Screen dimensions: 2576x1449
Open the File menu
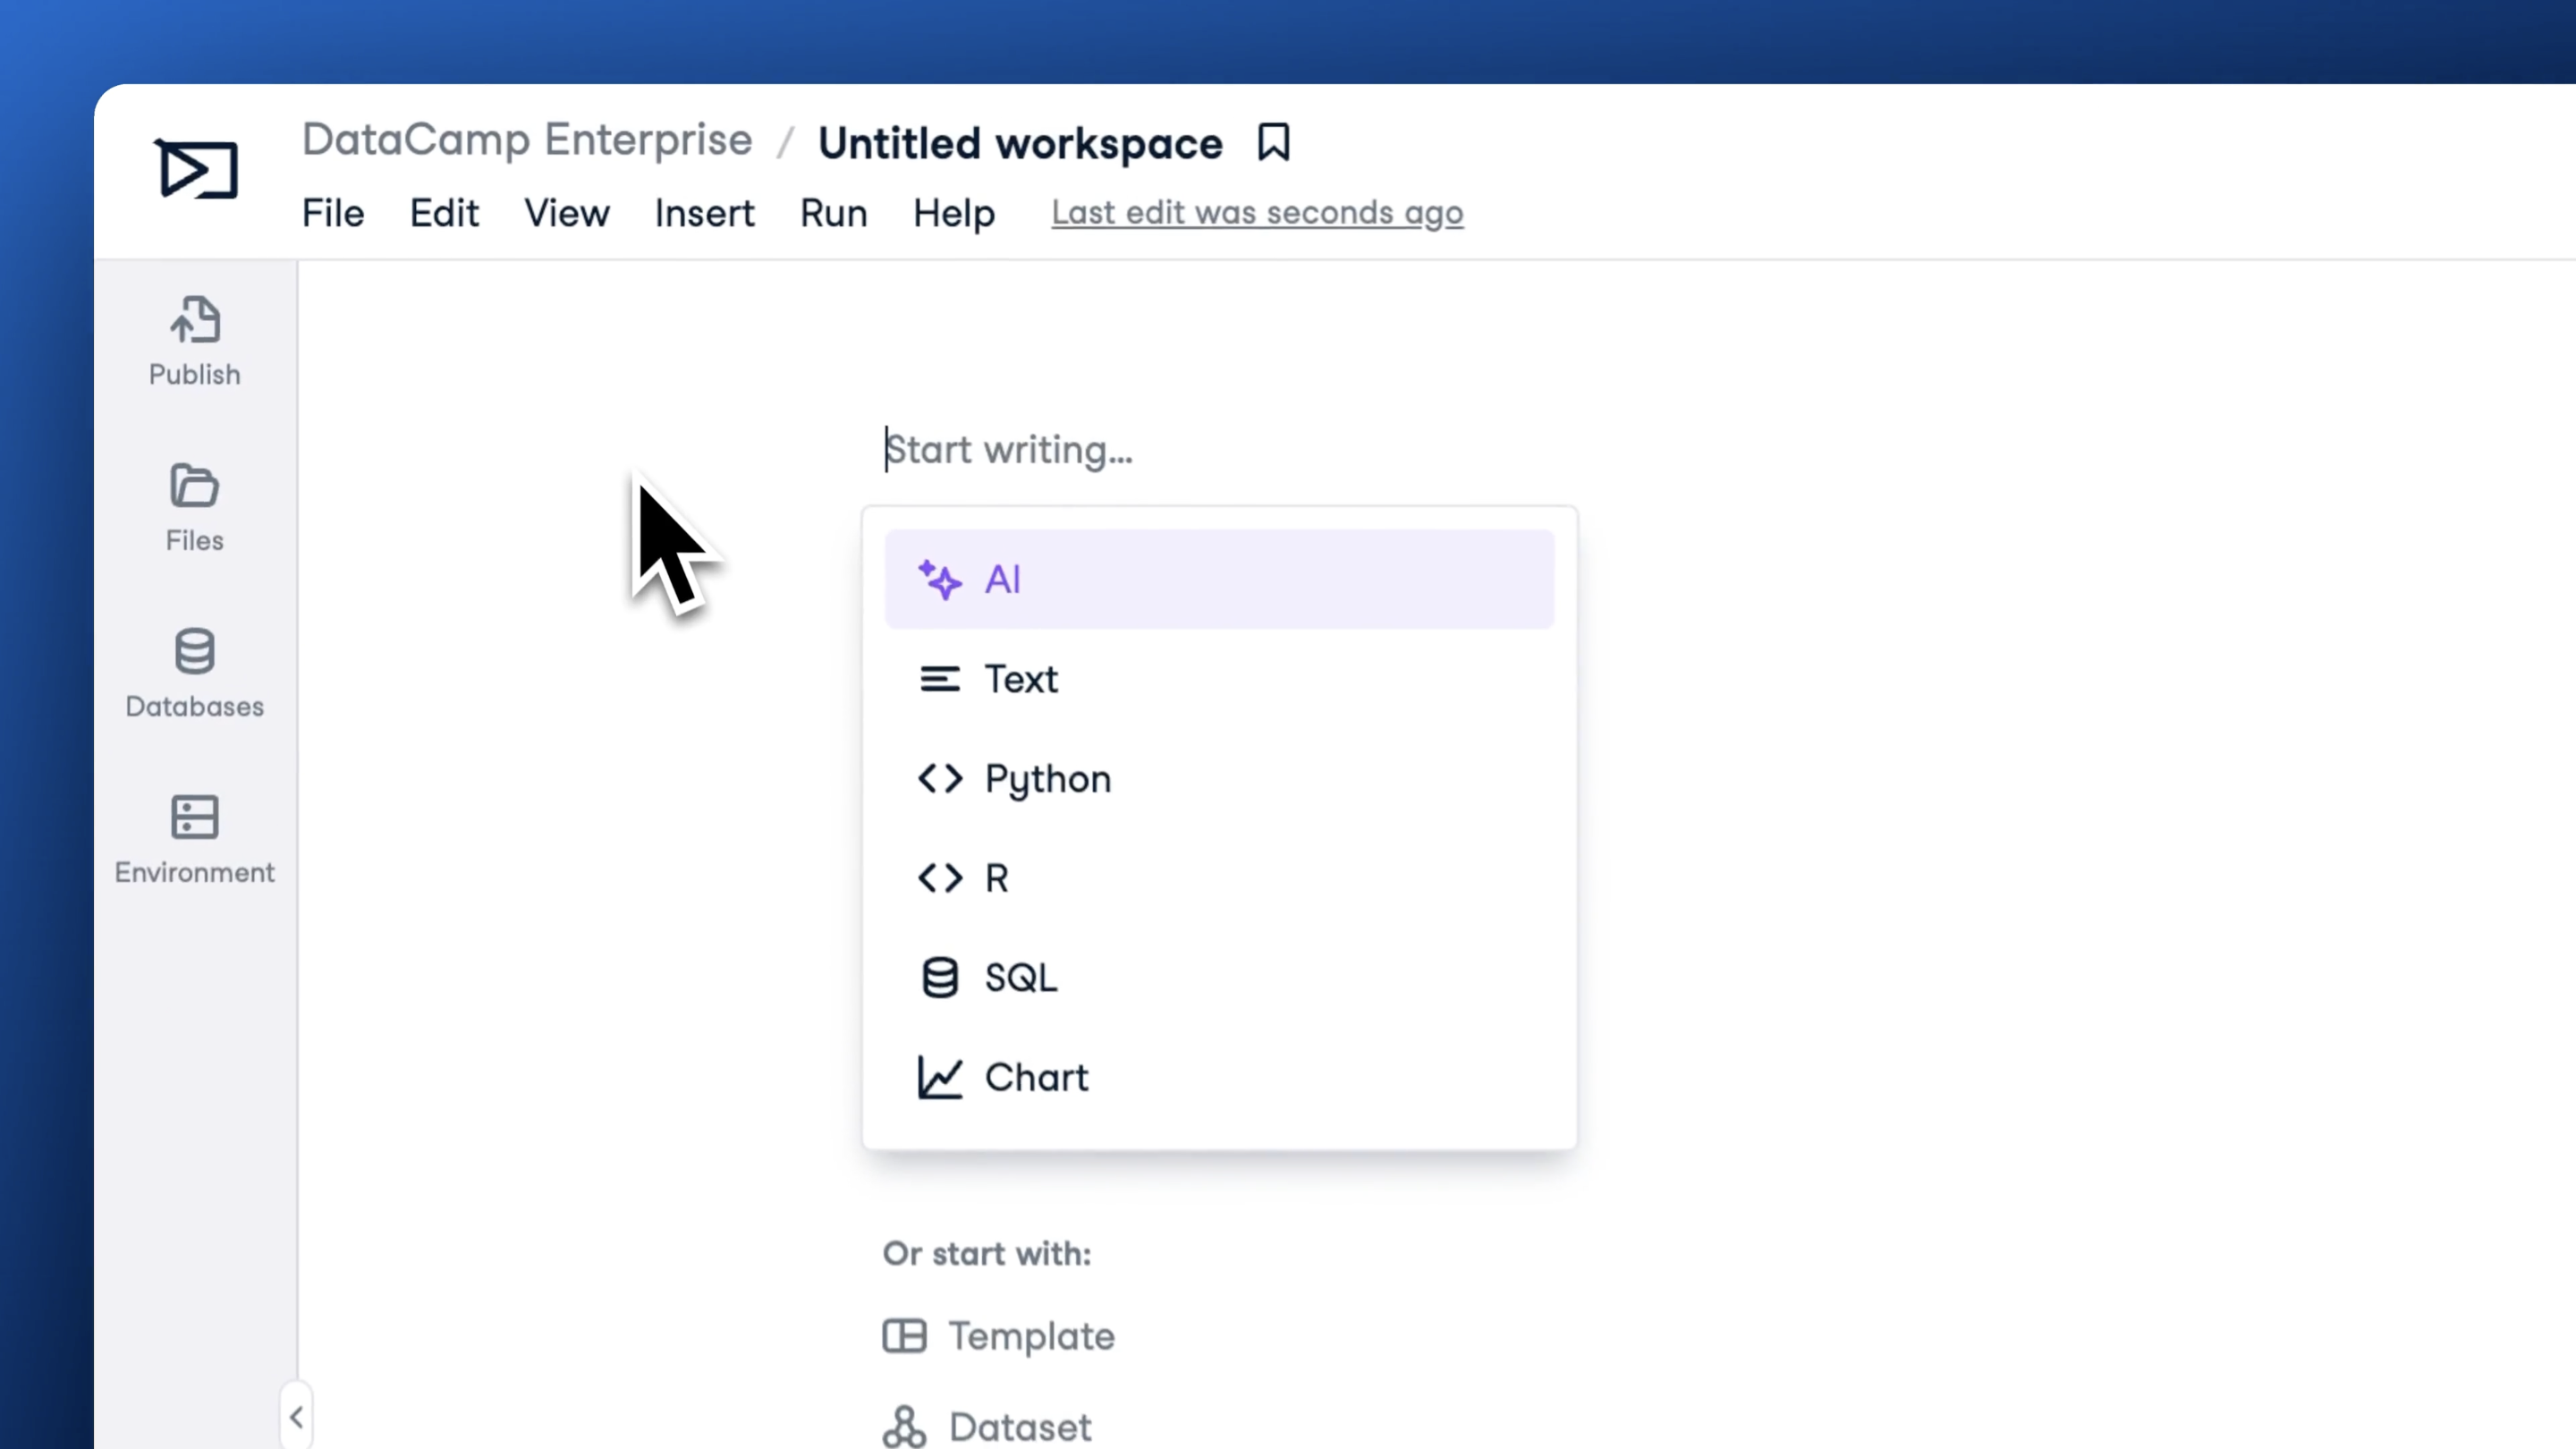click(x=333, y=212)
